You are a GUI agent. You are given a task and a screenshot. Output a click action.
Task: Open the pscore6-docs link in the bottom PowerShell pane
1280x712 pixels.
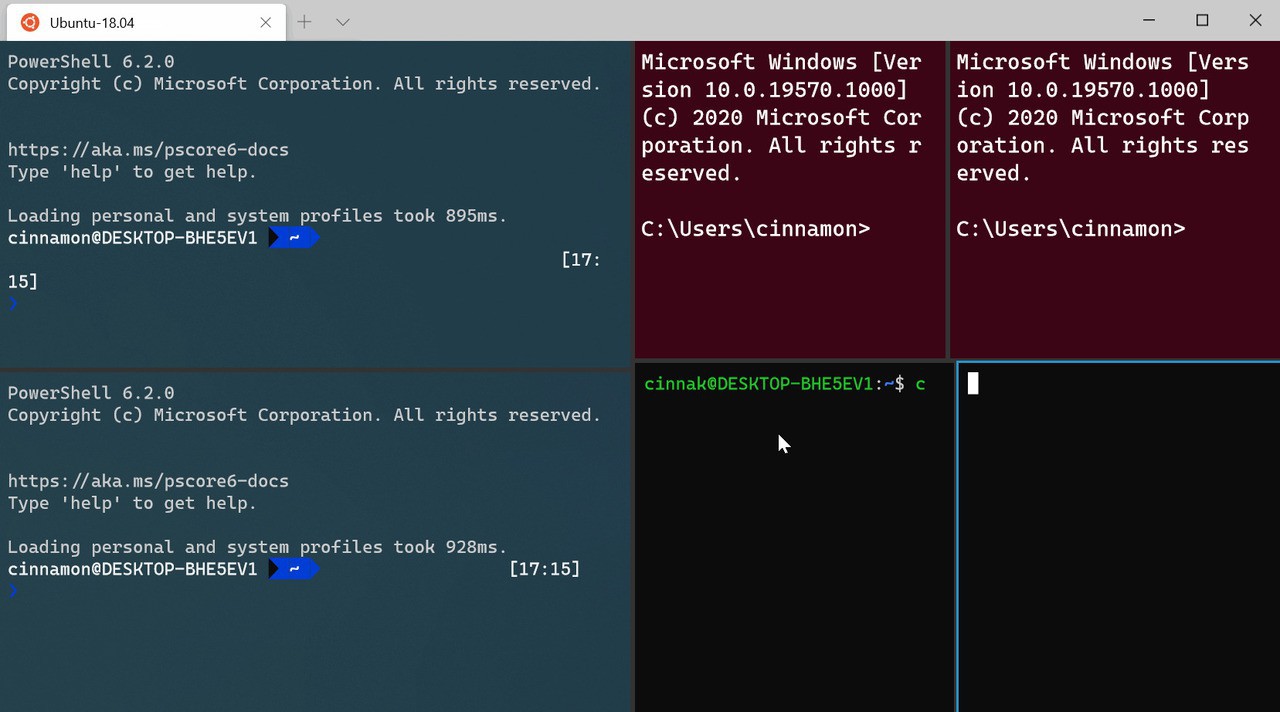click(x=148, y=481)
